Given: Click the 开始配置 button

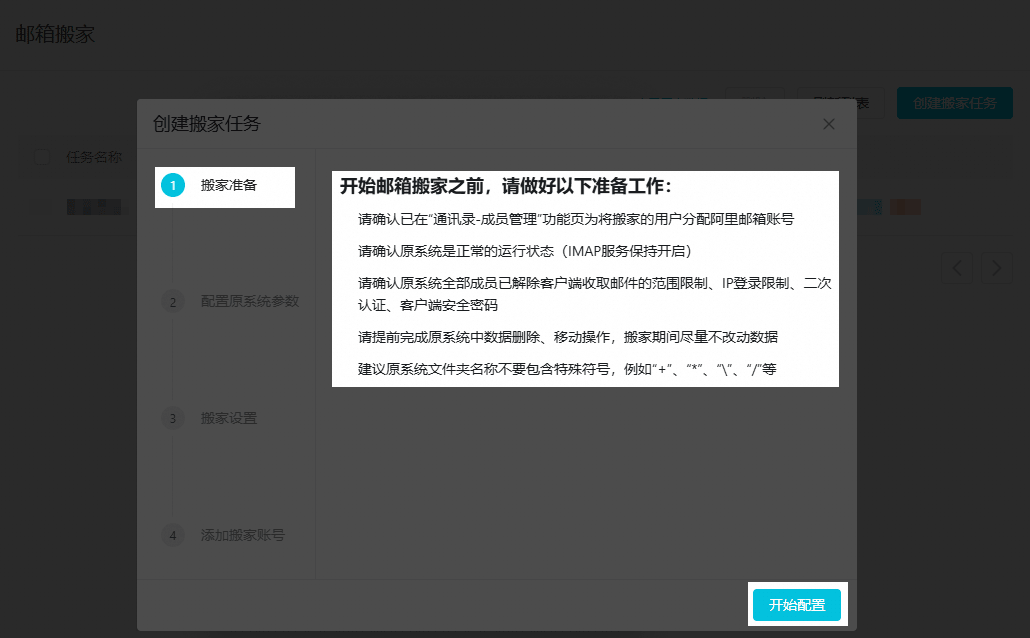Looking at the screenshot, I should [796, 604].
